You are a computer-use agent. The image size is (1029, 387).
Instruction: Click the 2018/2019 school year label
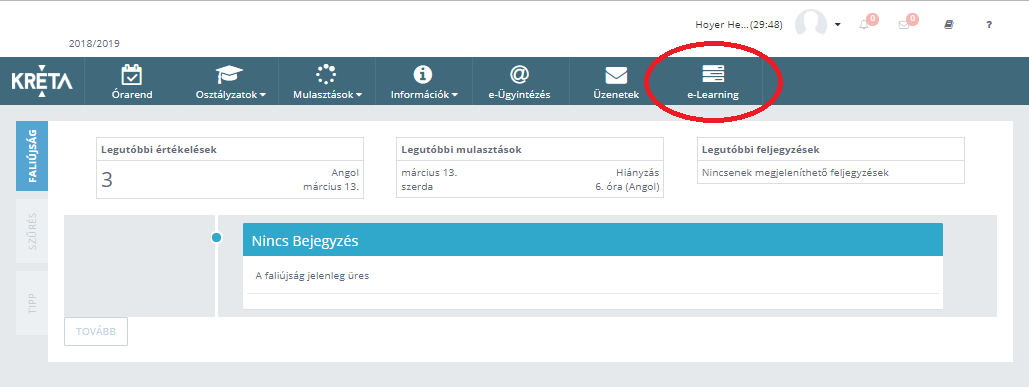click(x=94, y=44)
